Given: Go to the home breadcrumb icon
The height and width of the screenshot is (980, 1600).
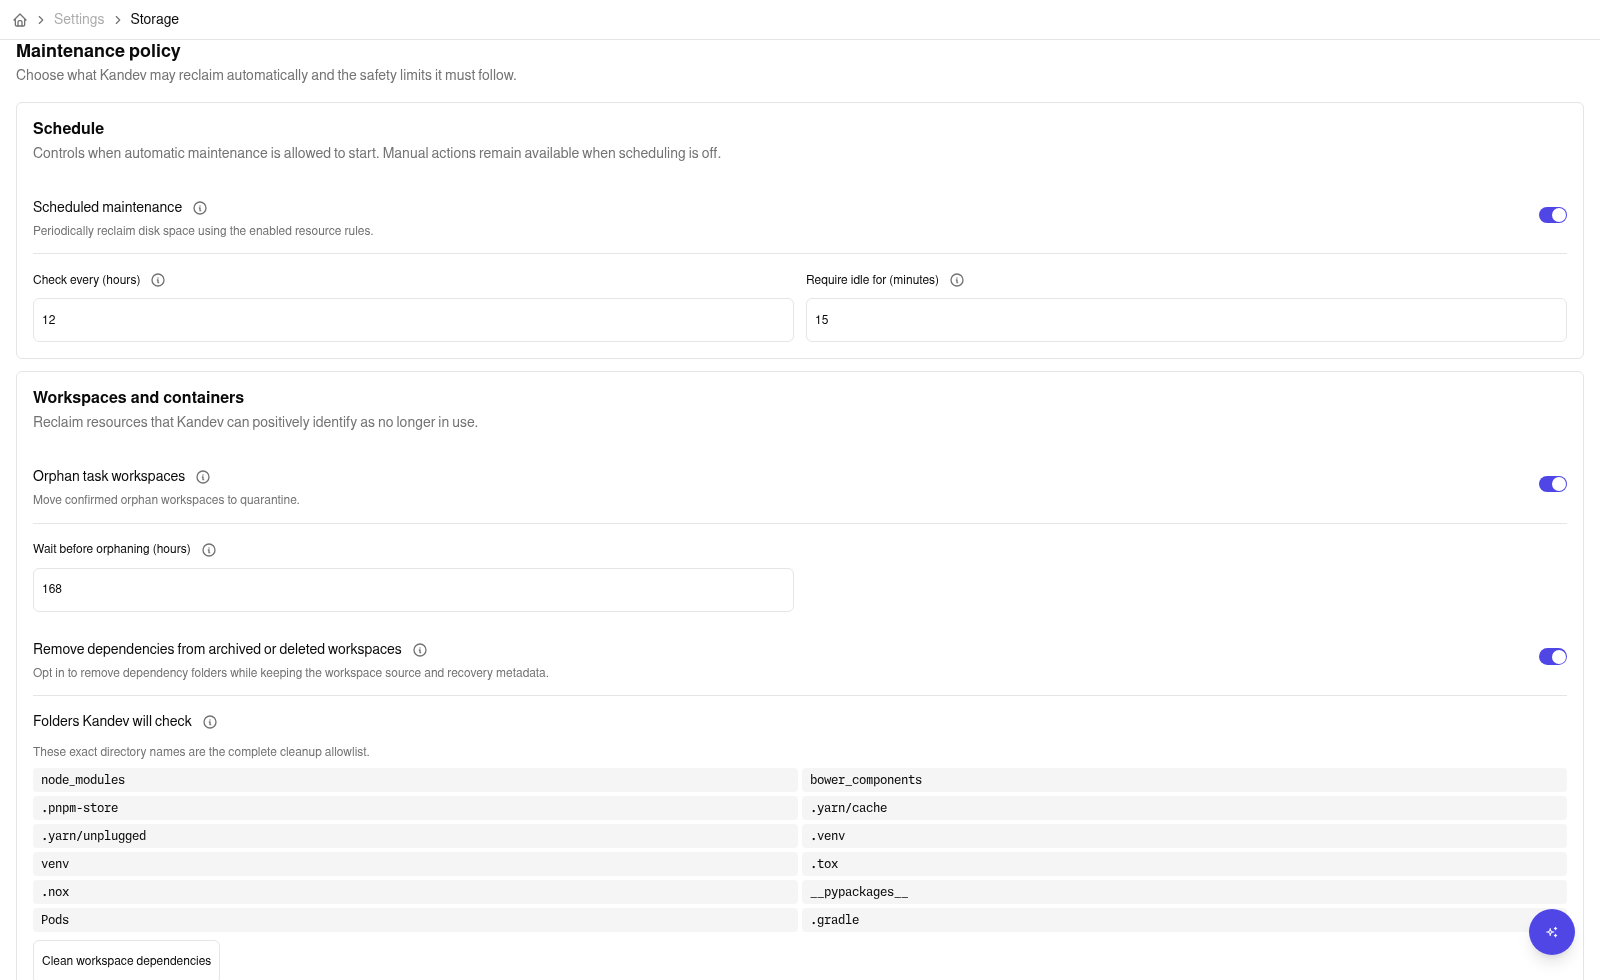Looking at the screenshot, I should tap(20, 20).
